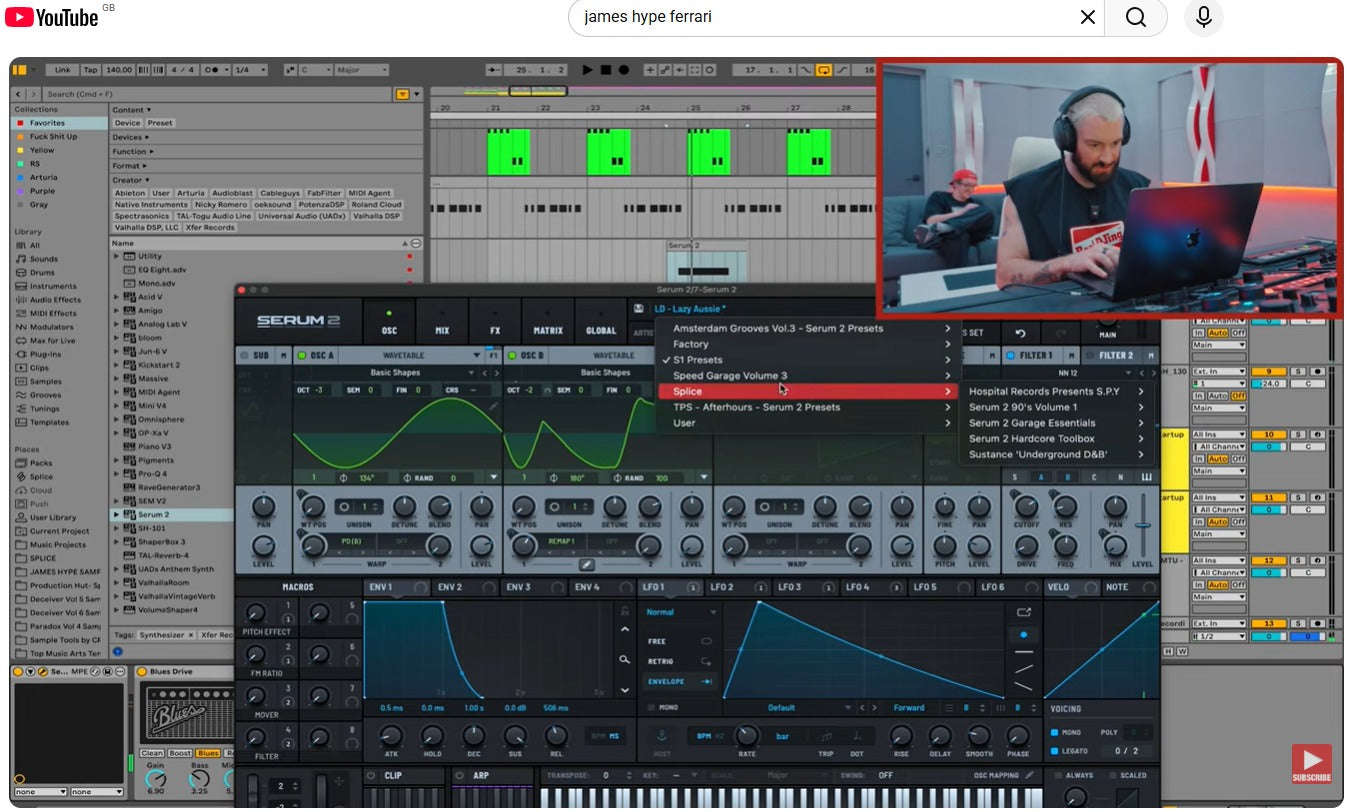
Task: Open Serum 2 Garage Essentials submenu
Action: [x=1056, y=423]
